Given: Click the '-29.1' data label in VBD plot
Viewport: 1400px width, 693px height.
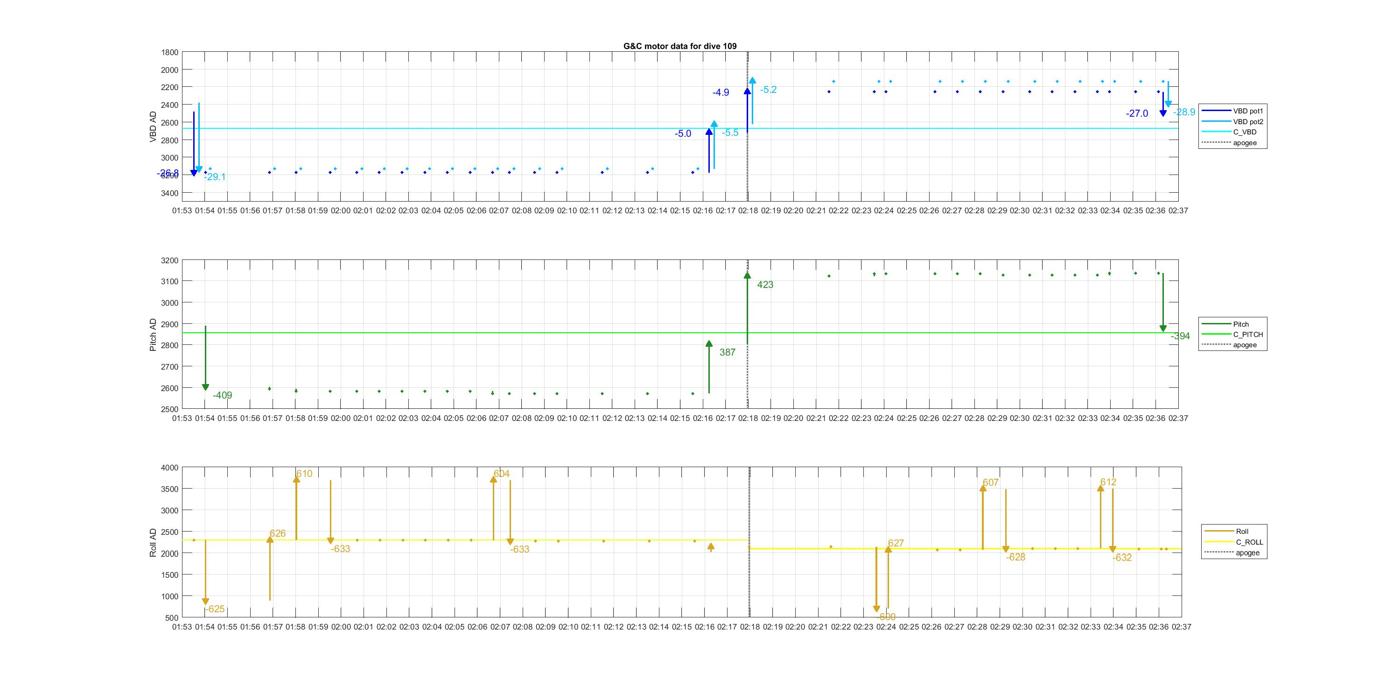Looking at the screenshot, I should tap(215, 177).
